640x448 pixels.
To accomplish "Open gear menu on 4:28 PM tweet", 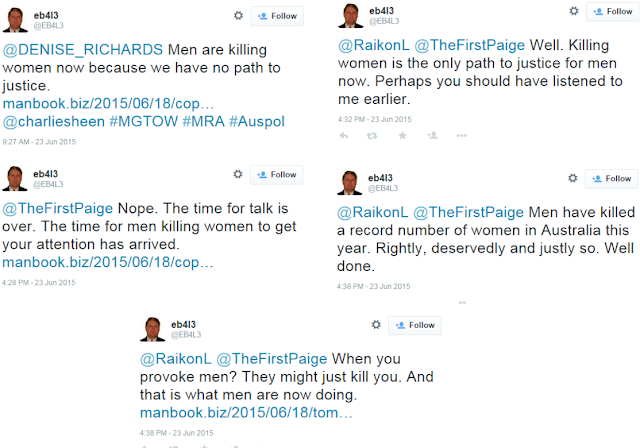I will tap(238, 174).
